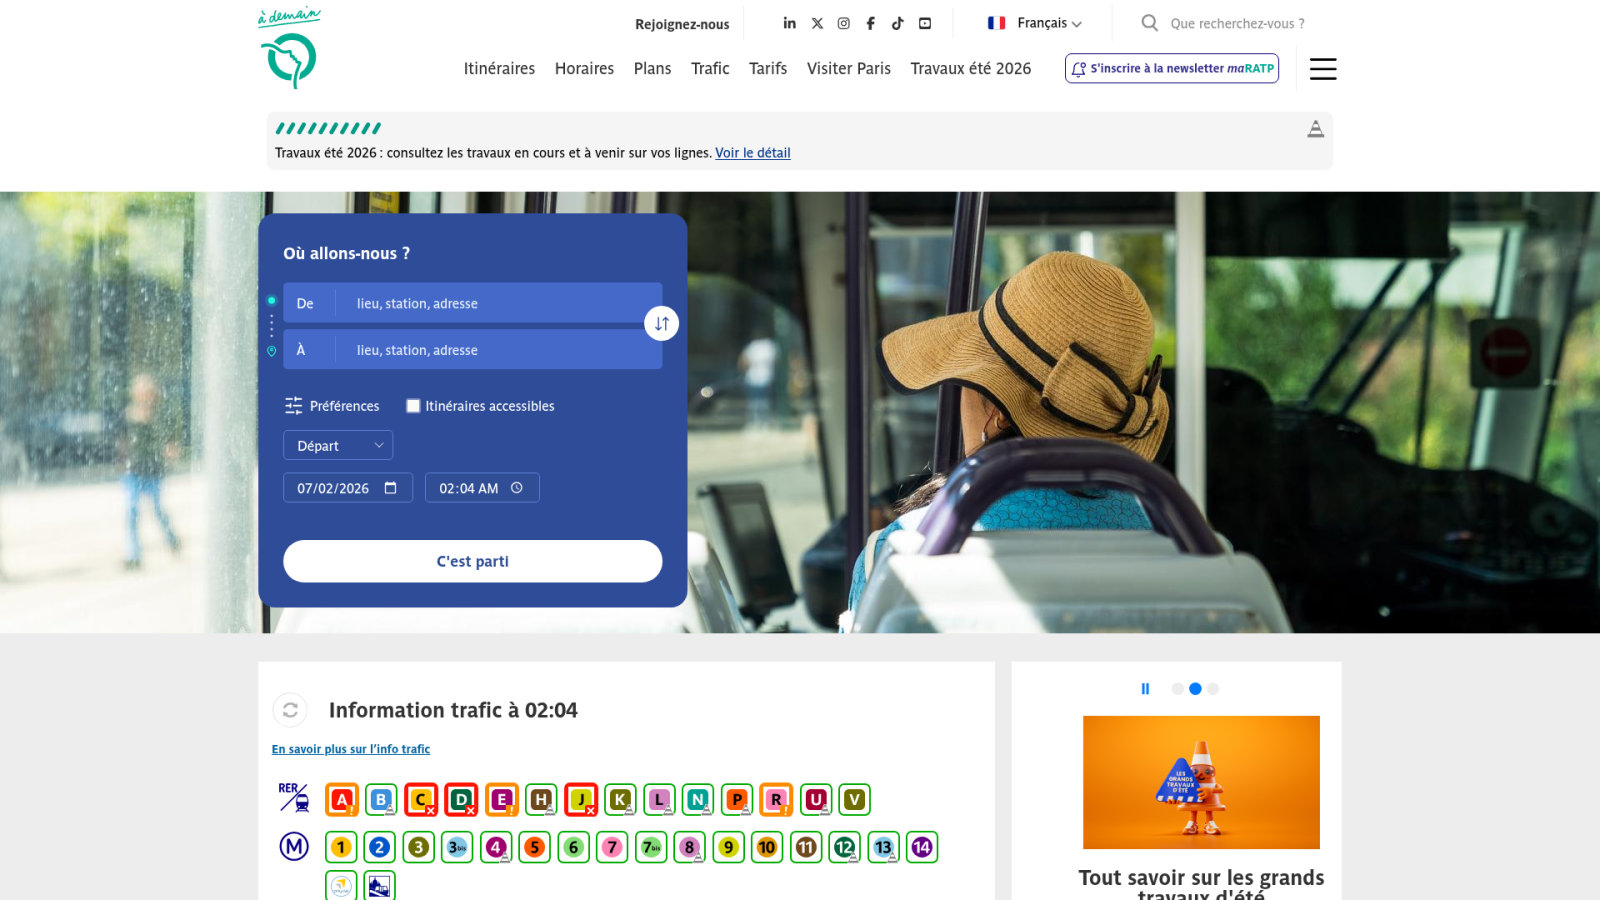Click the C'est parti button
Viewport: 1600px width, 900px height.
[473, 561]
